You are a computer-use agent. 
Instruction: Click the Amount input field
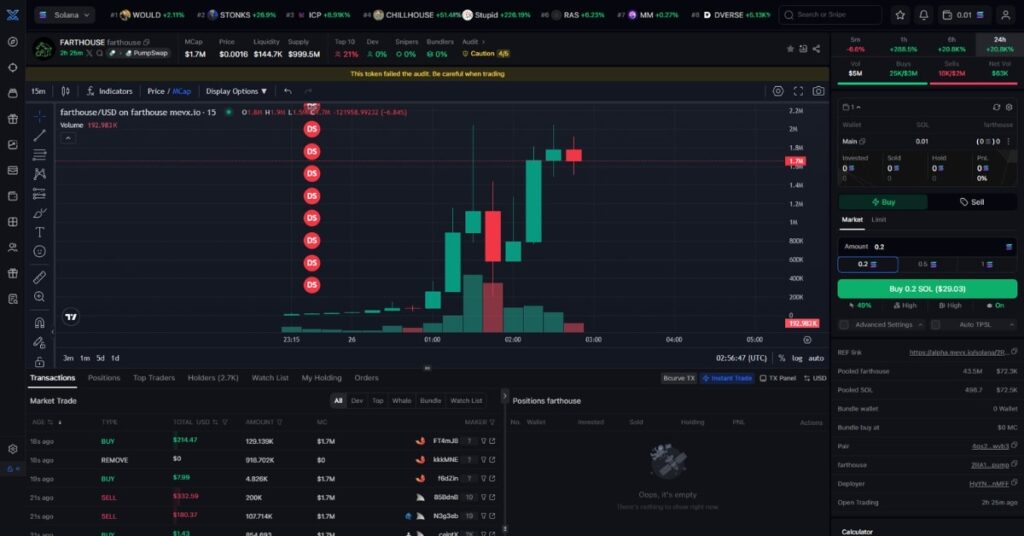pos(927,247)
